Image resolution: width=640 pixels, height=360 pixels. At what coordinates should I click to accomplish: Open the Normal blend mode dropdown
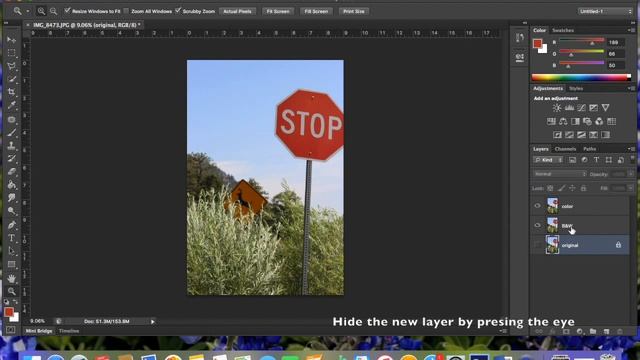point(560,174)
